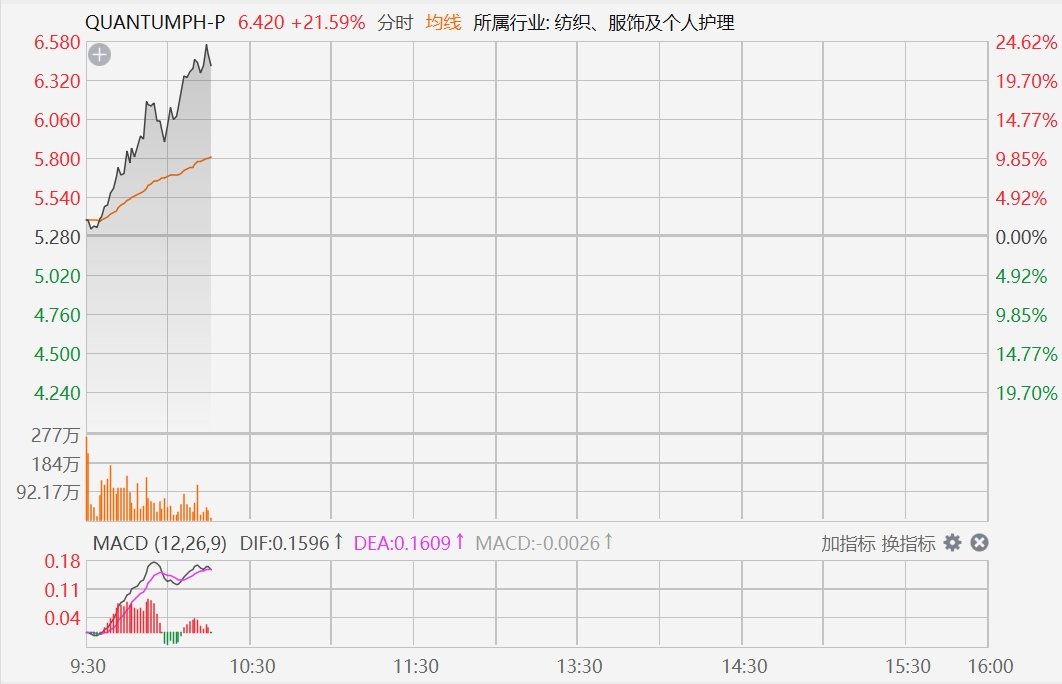Click the 10:30 time axis label
Screen dimensions: 1062x684
tap(253, 666)
